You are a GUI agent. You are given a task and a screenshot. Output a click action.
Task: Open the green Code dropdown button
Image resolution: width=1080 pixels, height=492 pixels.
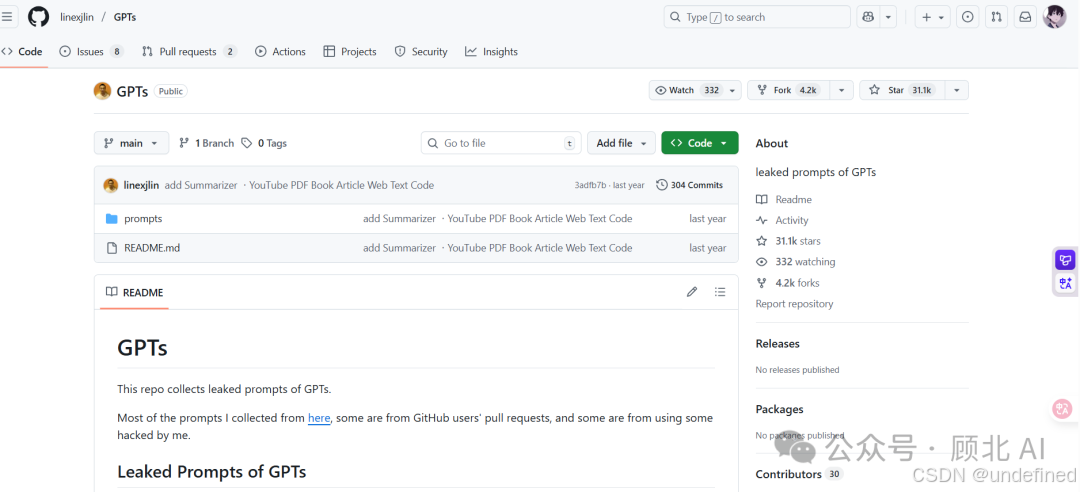[x=699, y=143]
